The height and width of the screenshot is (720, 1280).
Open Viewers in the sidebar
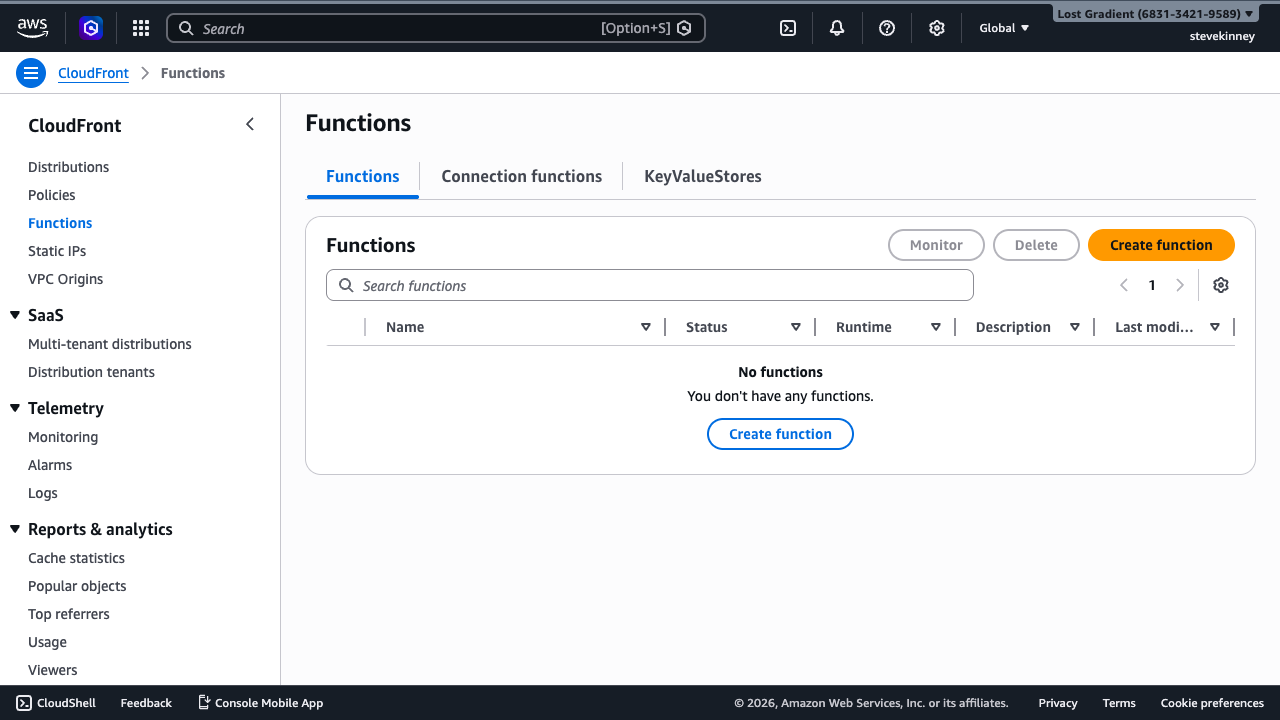52,670
